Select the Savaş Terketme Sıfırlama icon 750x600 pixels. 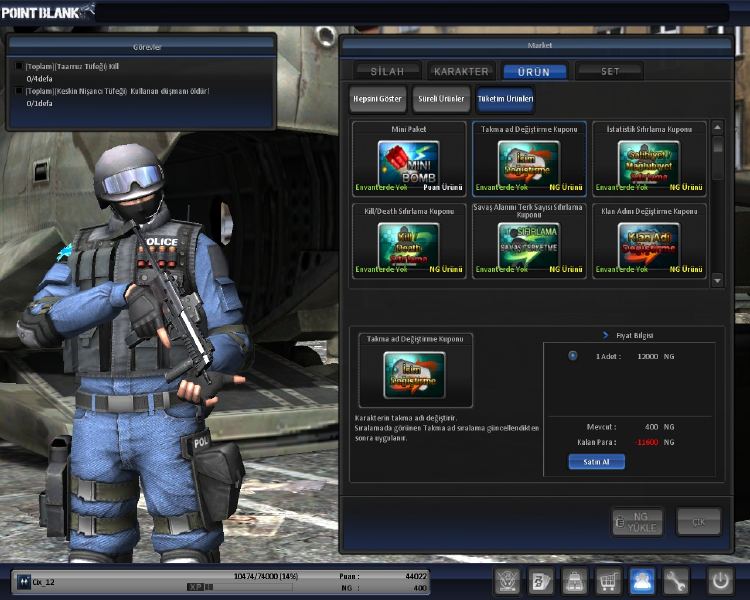pos(529,245)
